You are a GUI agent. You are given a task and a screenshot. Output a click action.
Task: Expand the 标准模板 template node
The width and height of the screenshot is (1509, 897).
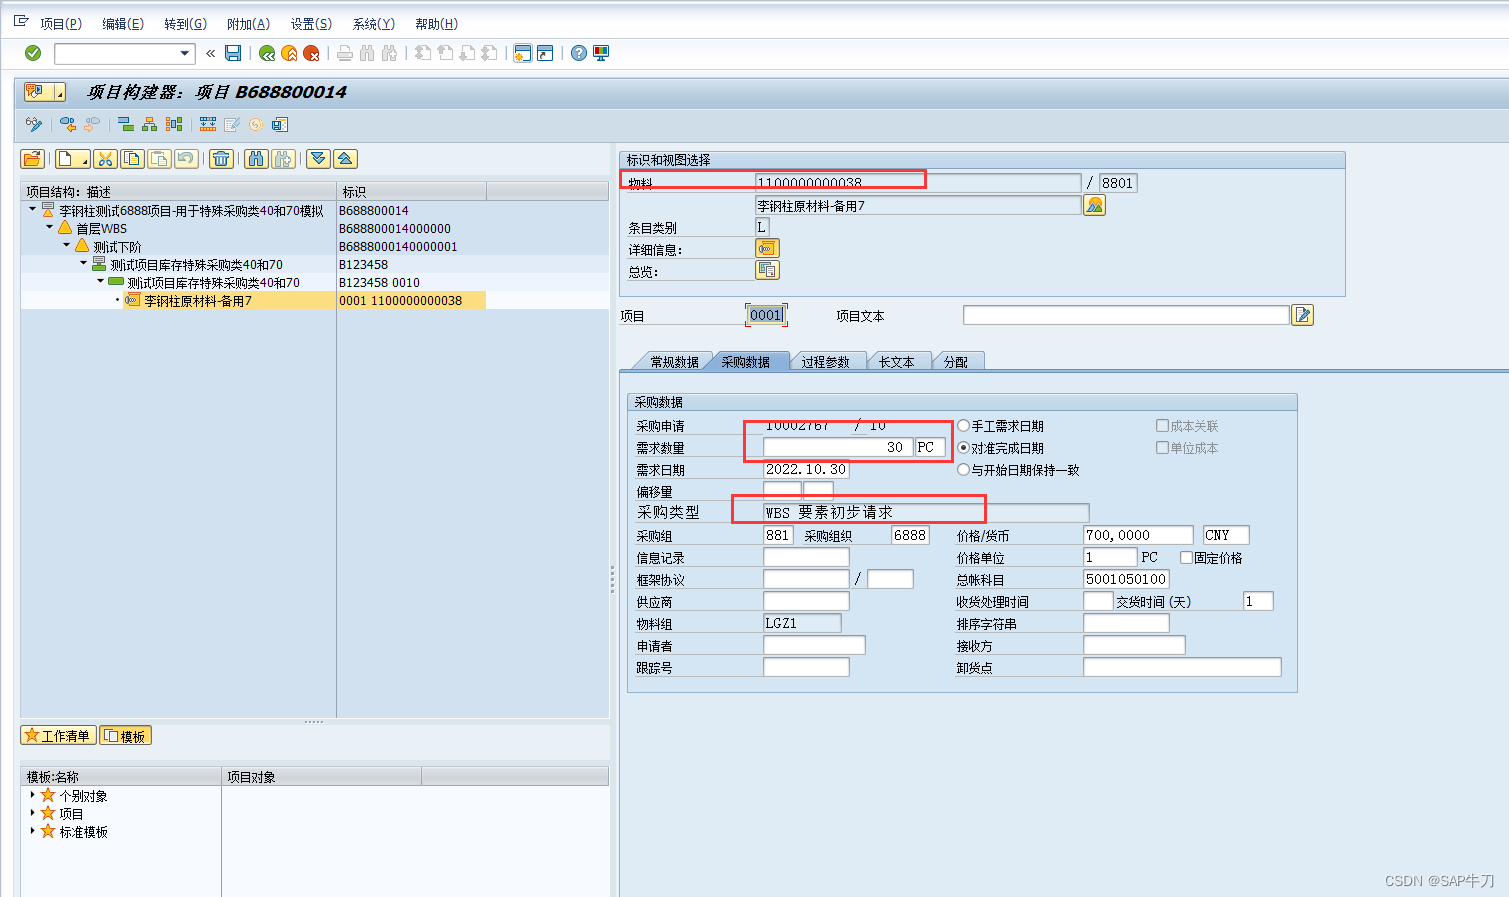tap(33, 831)
